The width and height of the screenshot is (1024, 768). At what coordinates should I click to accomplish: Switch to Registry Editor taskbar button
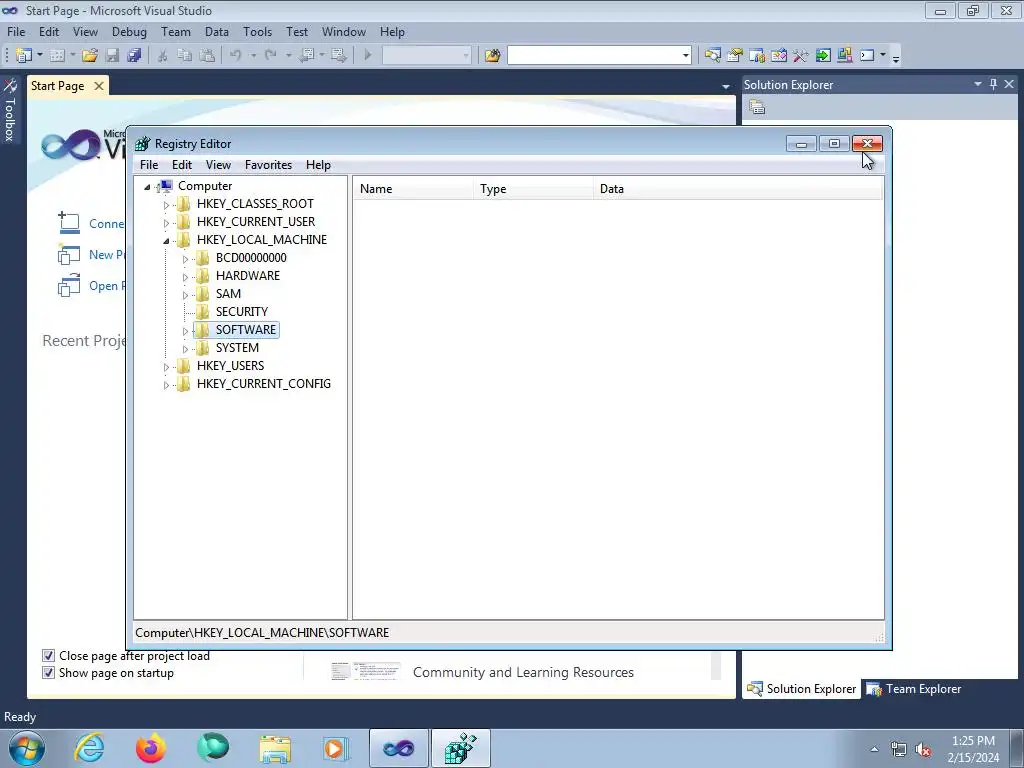460,748
